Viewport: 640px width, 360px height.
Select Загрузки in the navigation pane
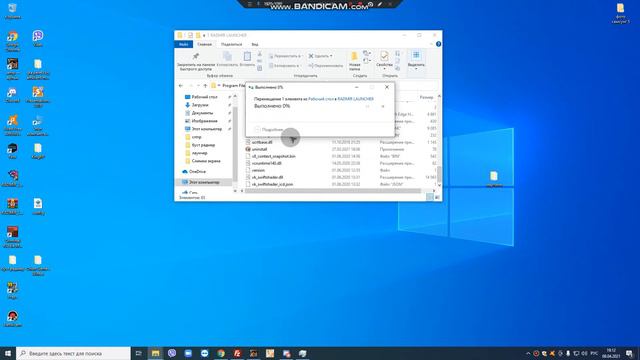tap(200, 105)
